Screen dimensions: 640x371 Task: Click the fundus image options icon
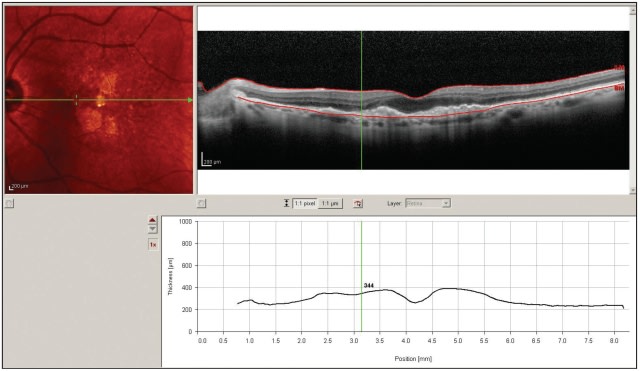coord(9,203)
